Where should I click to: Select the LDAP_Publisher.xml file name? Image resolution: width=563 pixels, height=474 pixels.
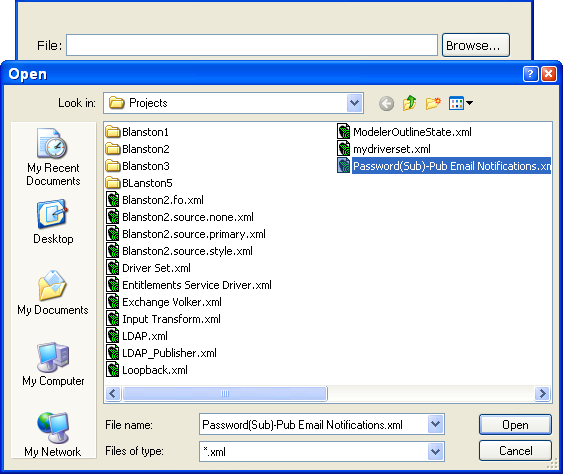(x=169, y=353)
